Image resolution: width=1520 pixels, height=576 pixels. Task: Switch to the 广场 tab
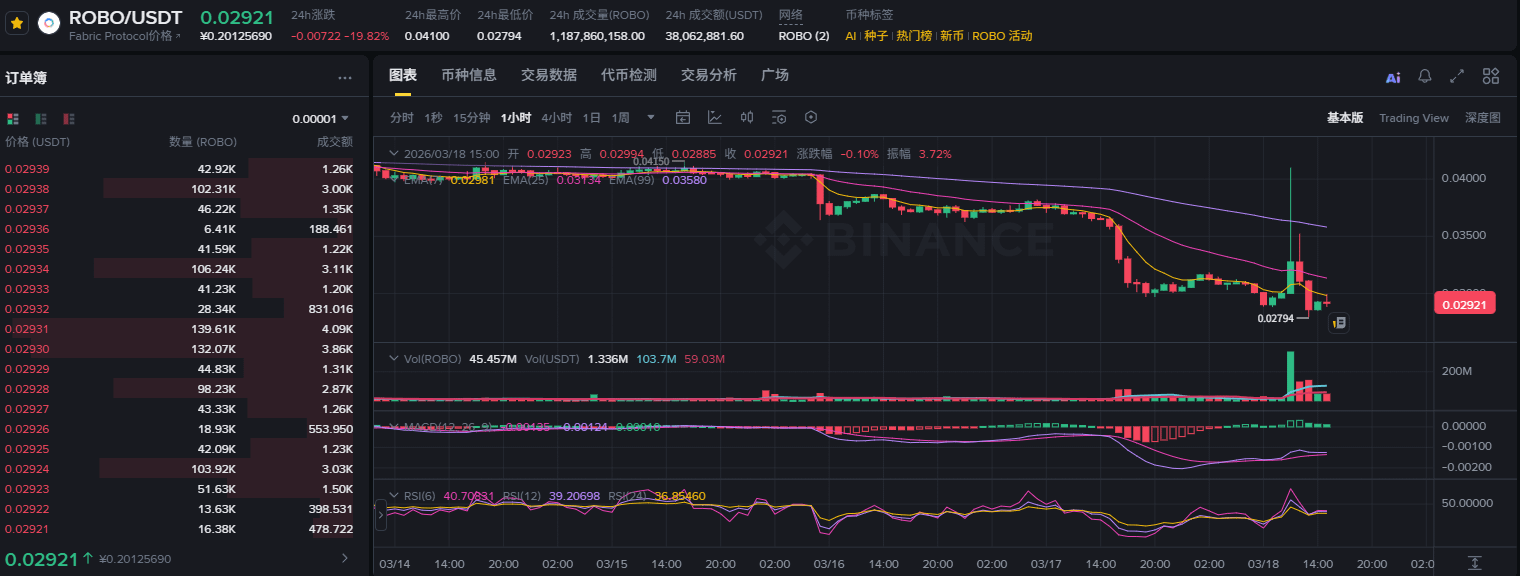pos(774,75)
